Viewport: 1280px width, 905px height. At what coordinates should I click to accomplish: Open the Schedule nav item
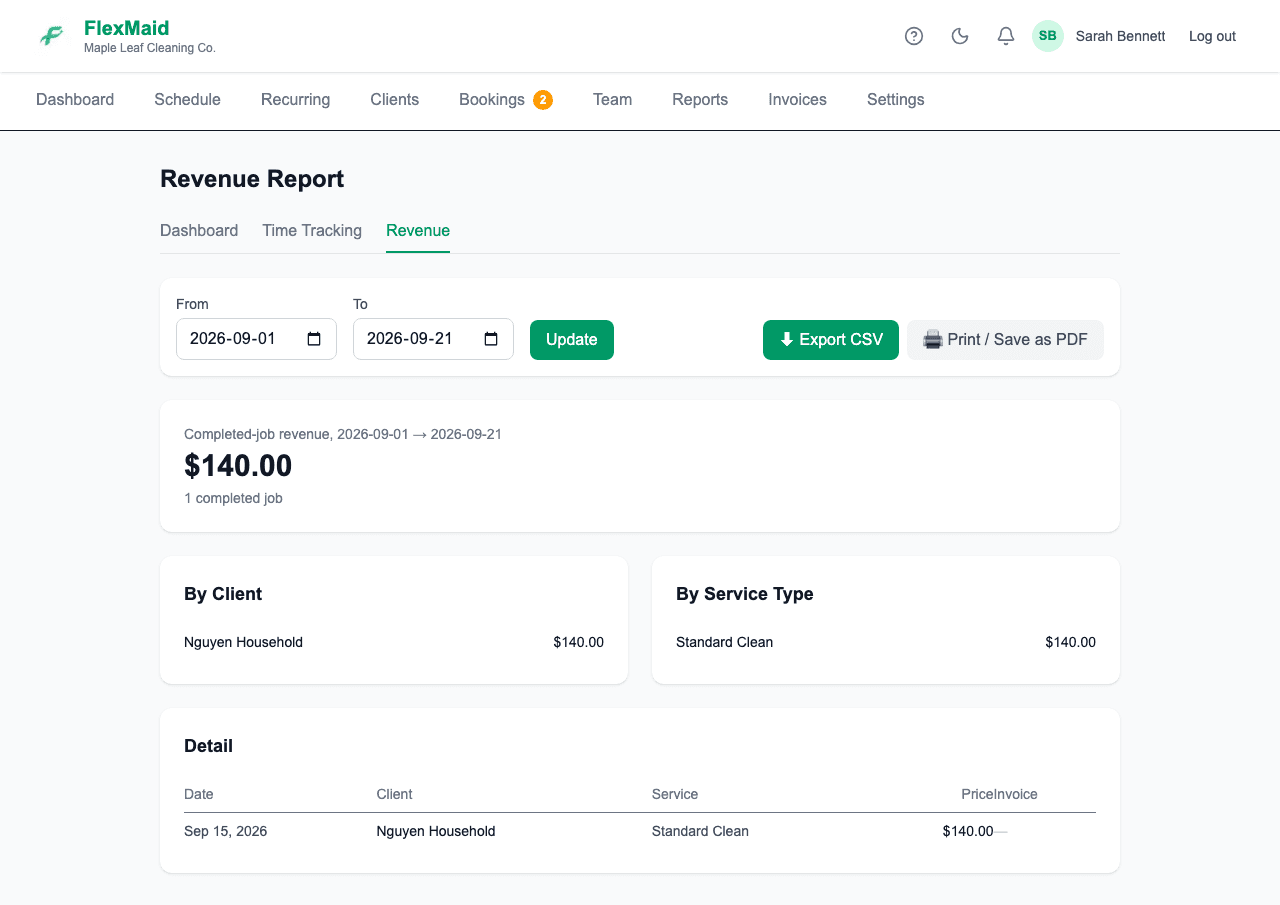187,100
